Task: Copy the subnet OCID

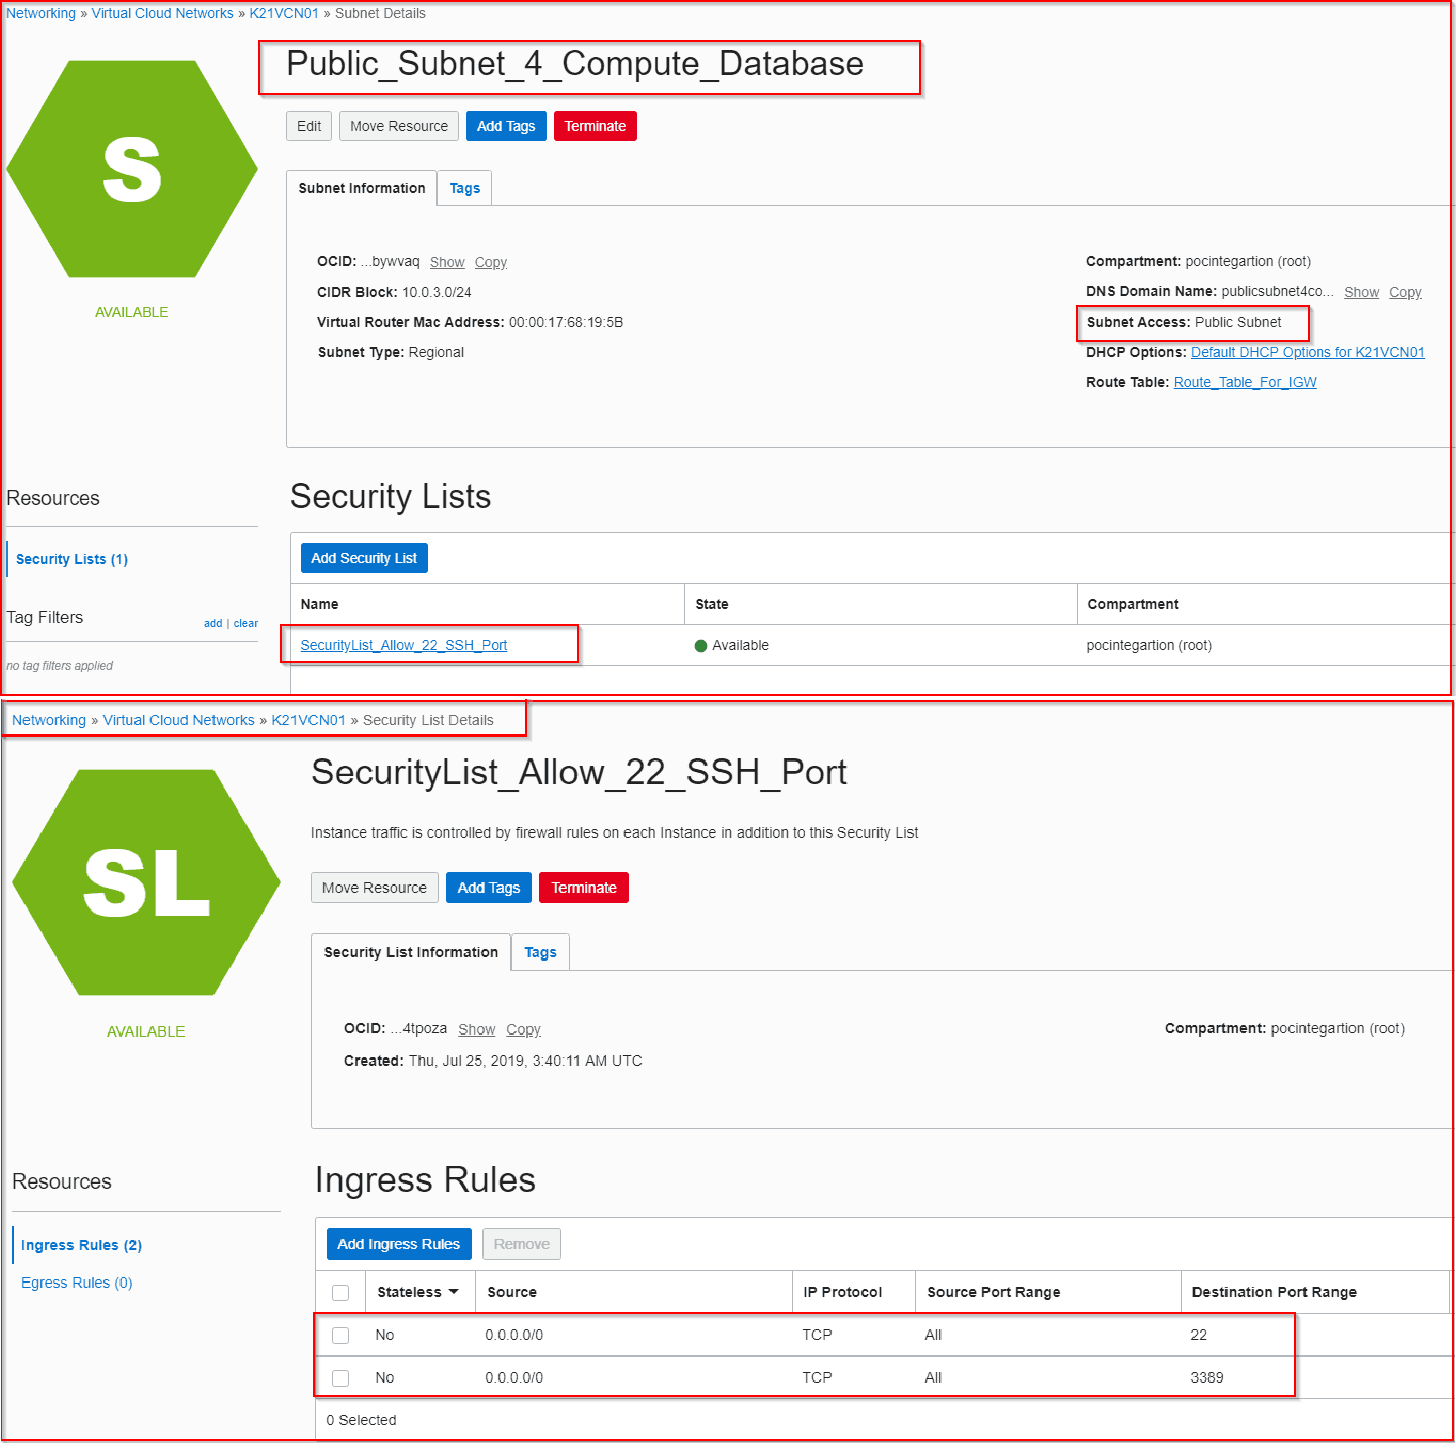Action: click(490, 261)
